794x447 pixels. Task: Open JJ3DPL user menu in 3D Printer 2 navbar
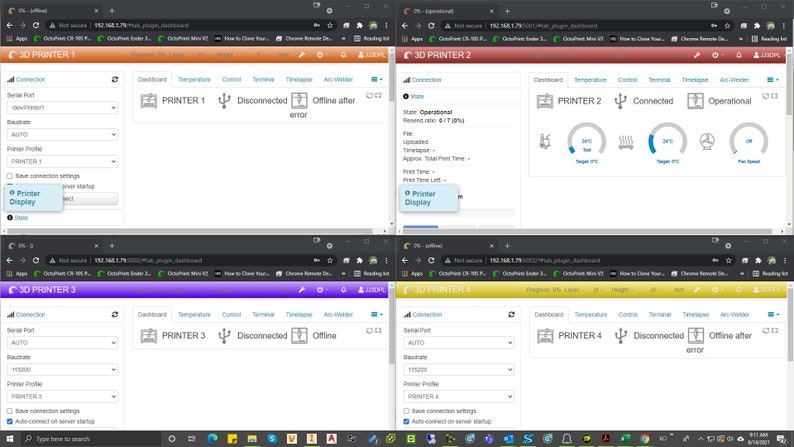(x=767, y=55)
